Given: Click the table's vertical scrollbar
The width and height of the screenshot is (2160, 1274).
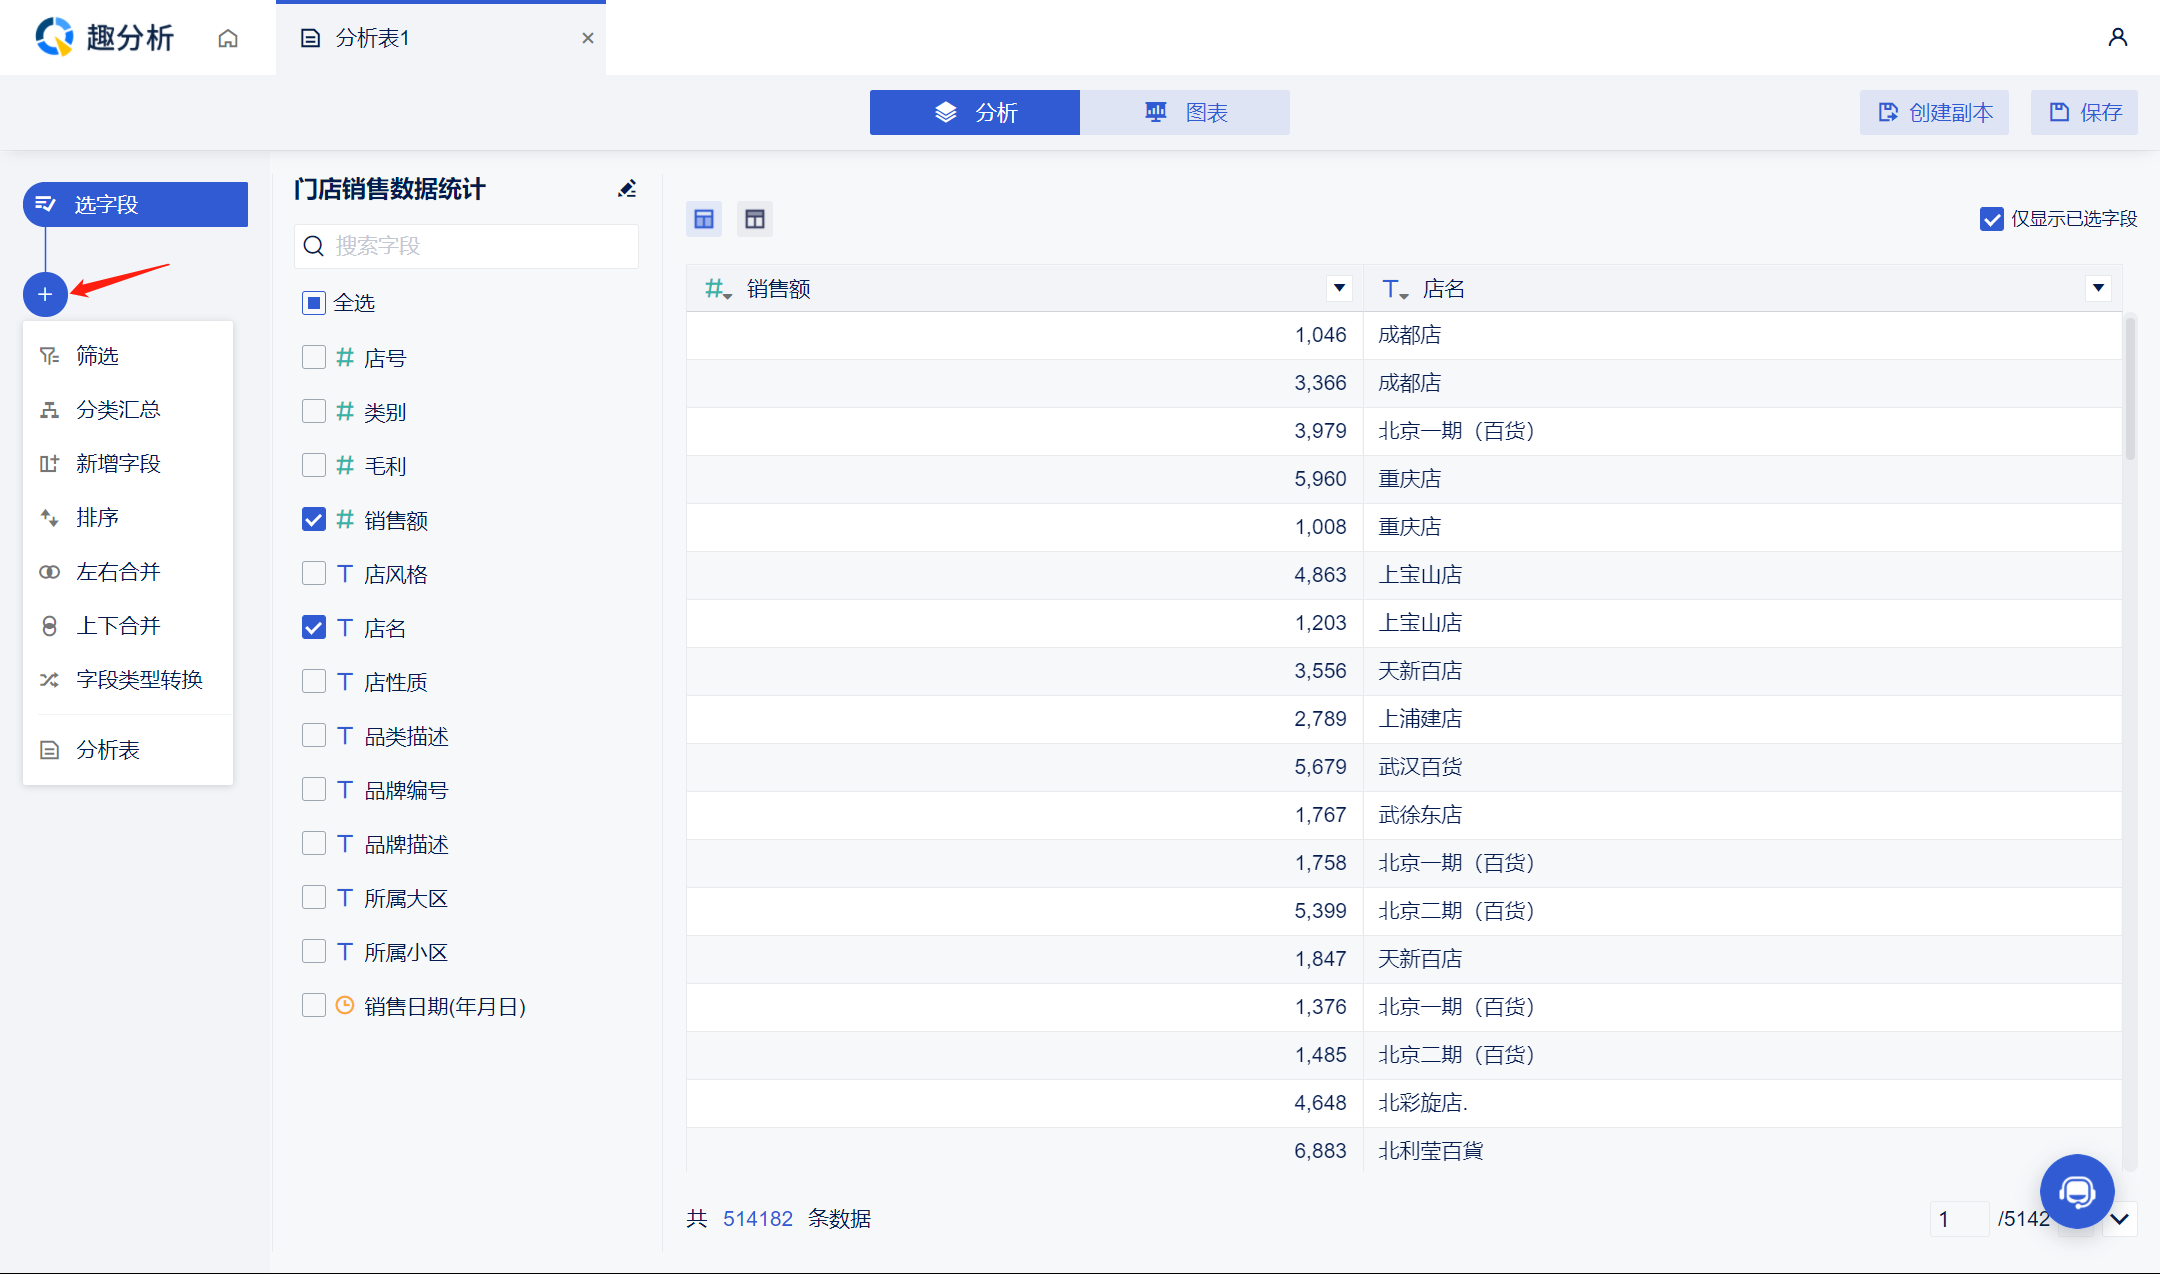Looking at the screenshot, I should pos(2130,390).
